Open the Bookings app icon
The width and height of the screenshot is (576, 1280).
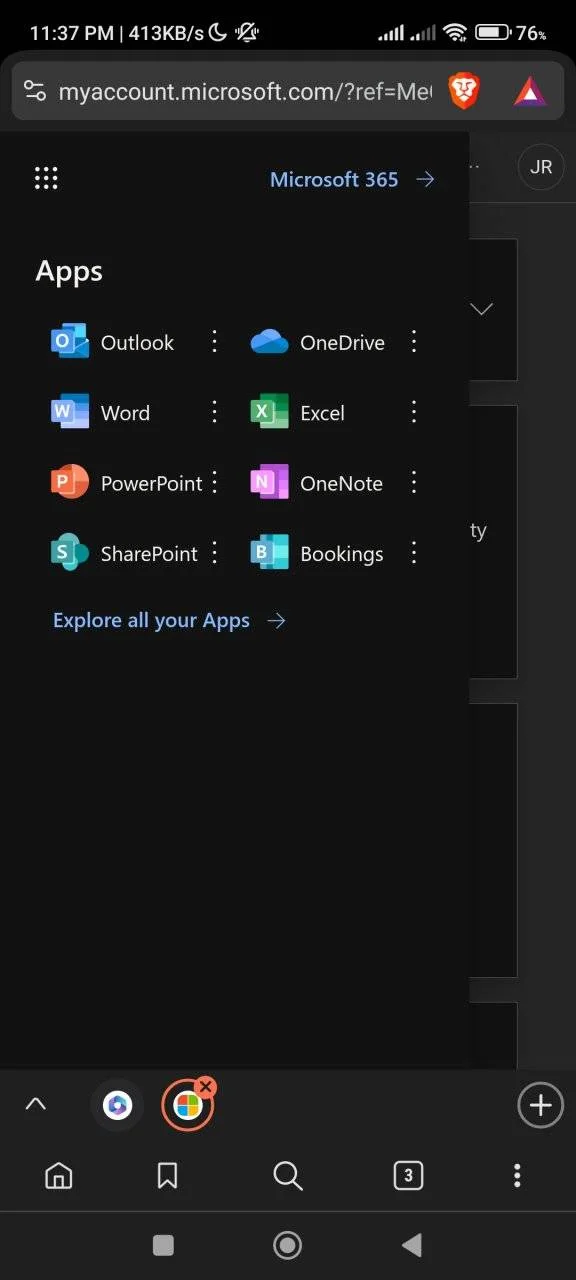pyautogui.click(x=269, y=553)
